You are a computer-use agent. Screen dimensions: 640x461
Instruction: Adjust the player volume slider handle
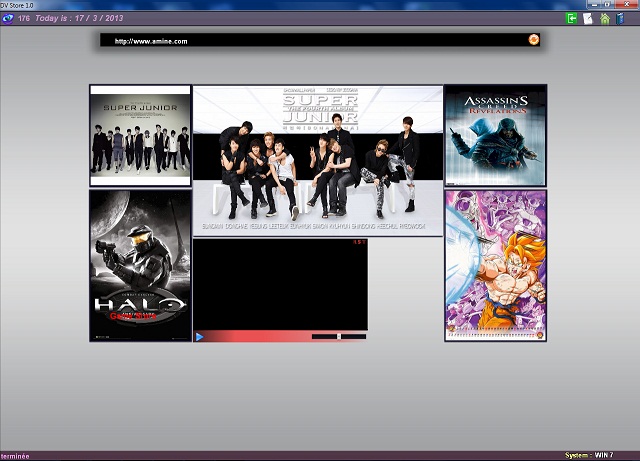click(339, 336)
